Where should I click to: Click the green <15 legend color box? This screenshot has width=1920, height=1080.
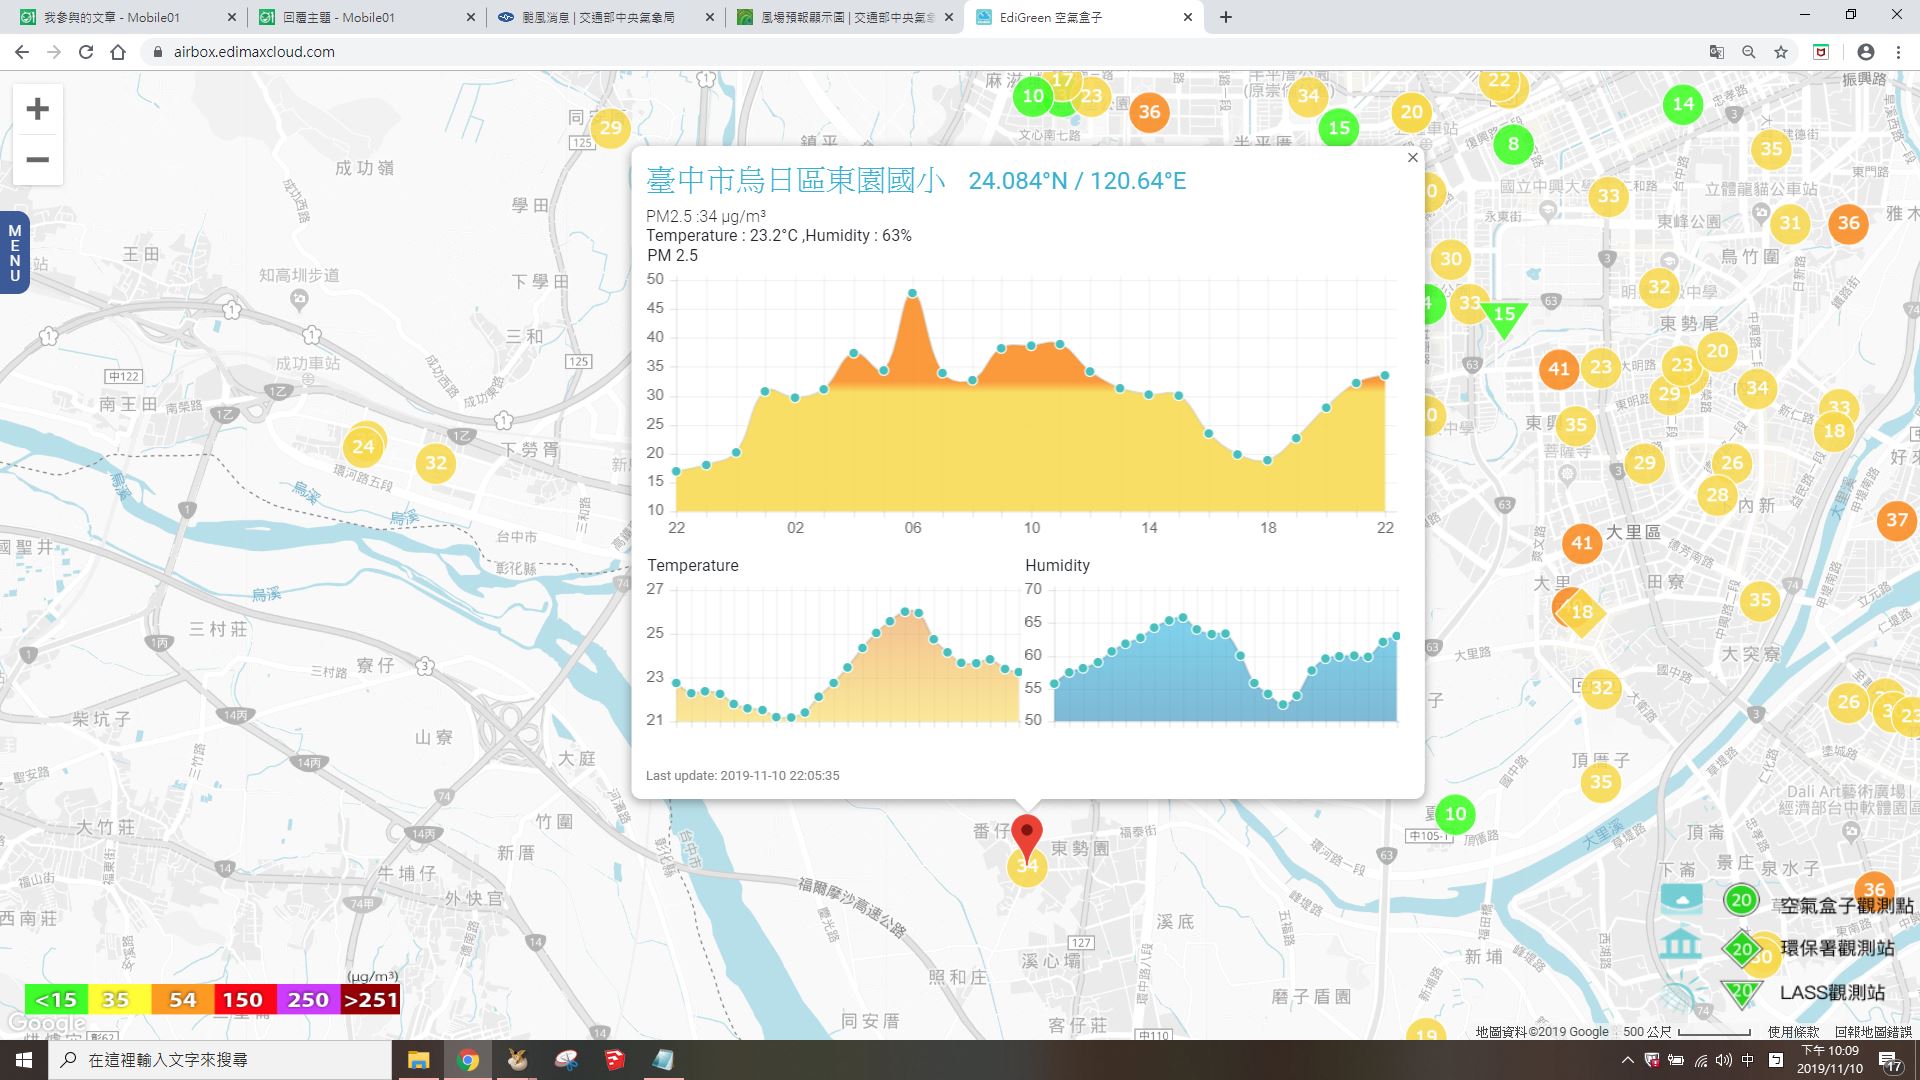click(56, 1000)
